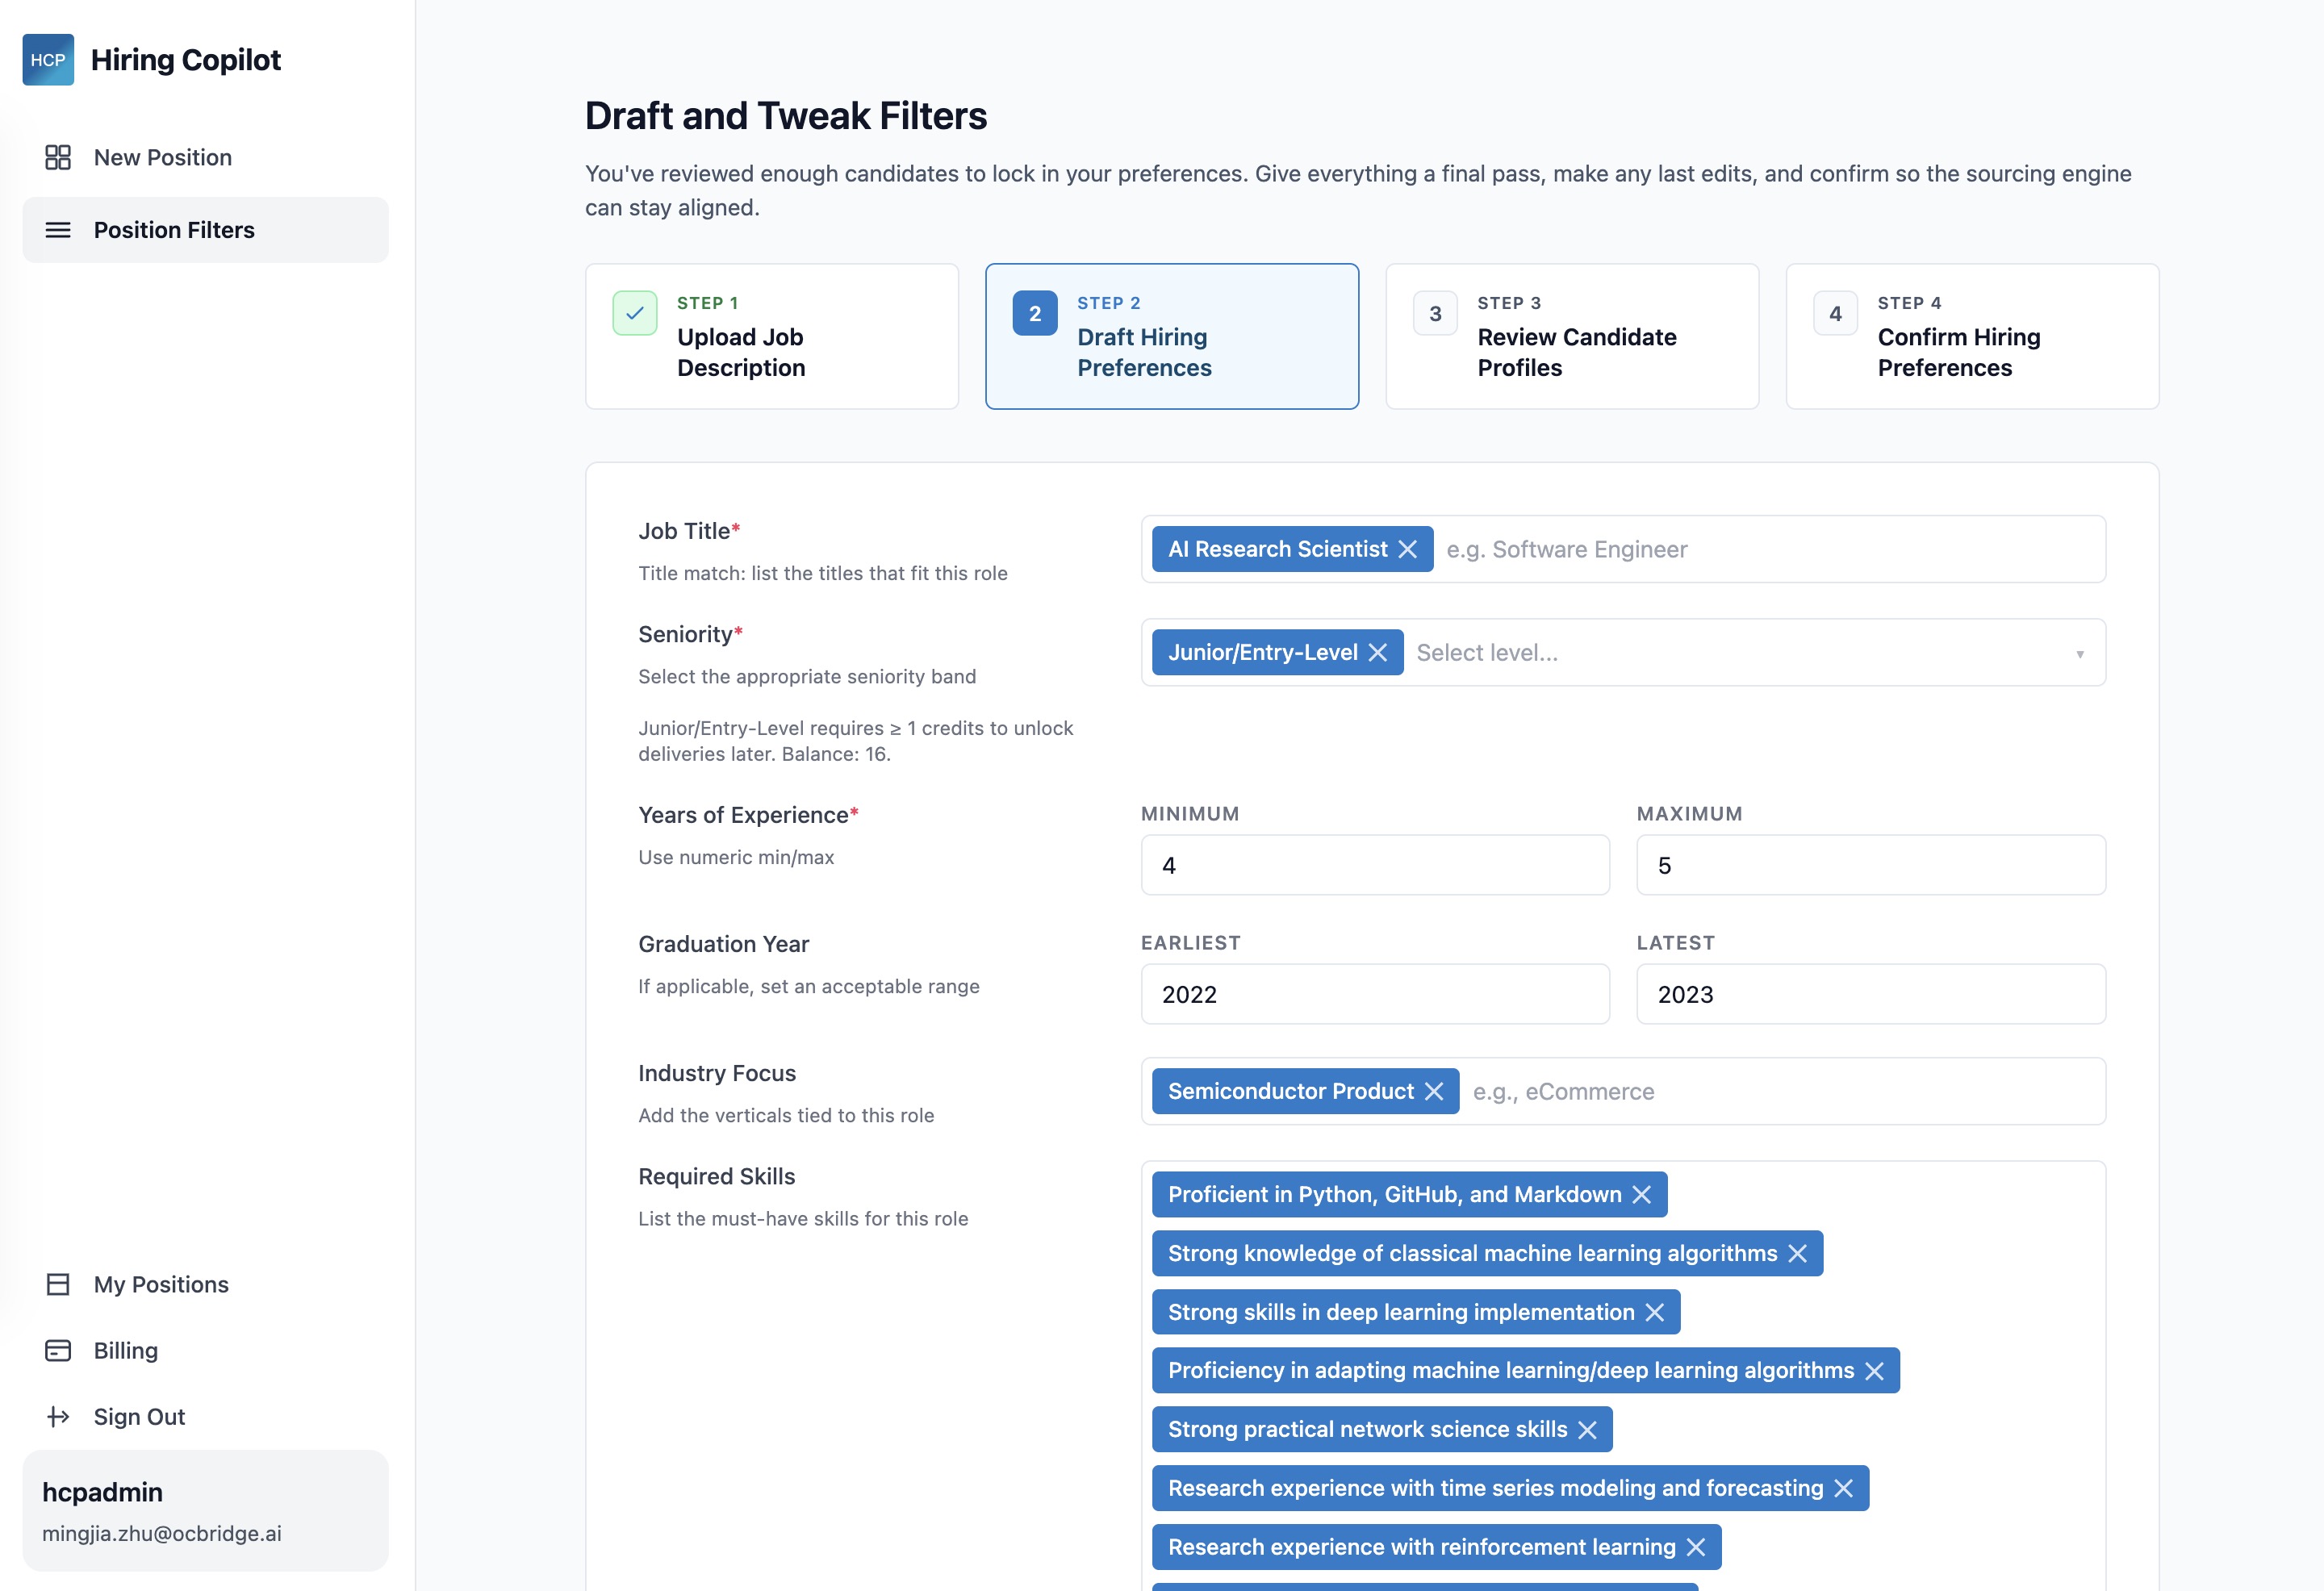This screenshot has height=1591, width=2324.
Task: Click the Position Filters hamburger icon
Action: point(58,230)
